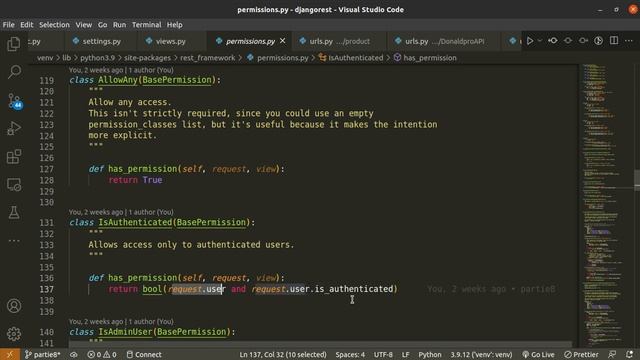The image size is (640, 360).
Task: Click the has_permission breadcrumb segment
Action: click(425, 58)
